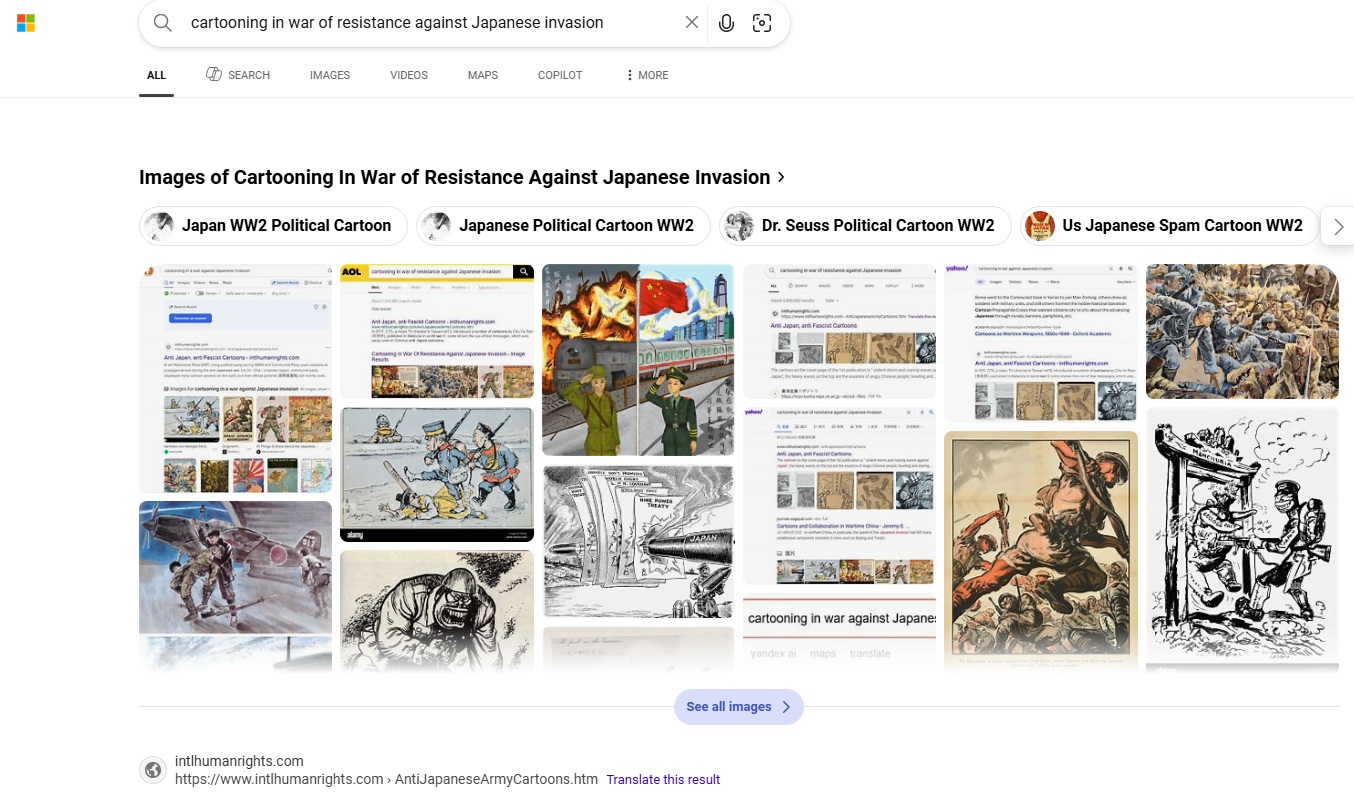
Task: Open the gorilla-like soldier ink cartoon
Action: coord(437,610)
